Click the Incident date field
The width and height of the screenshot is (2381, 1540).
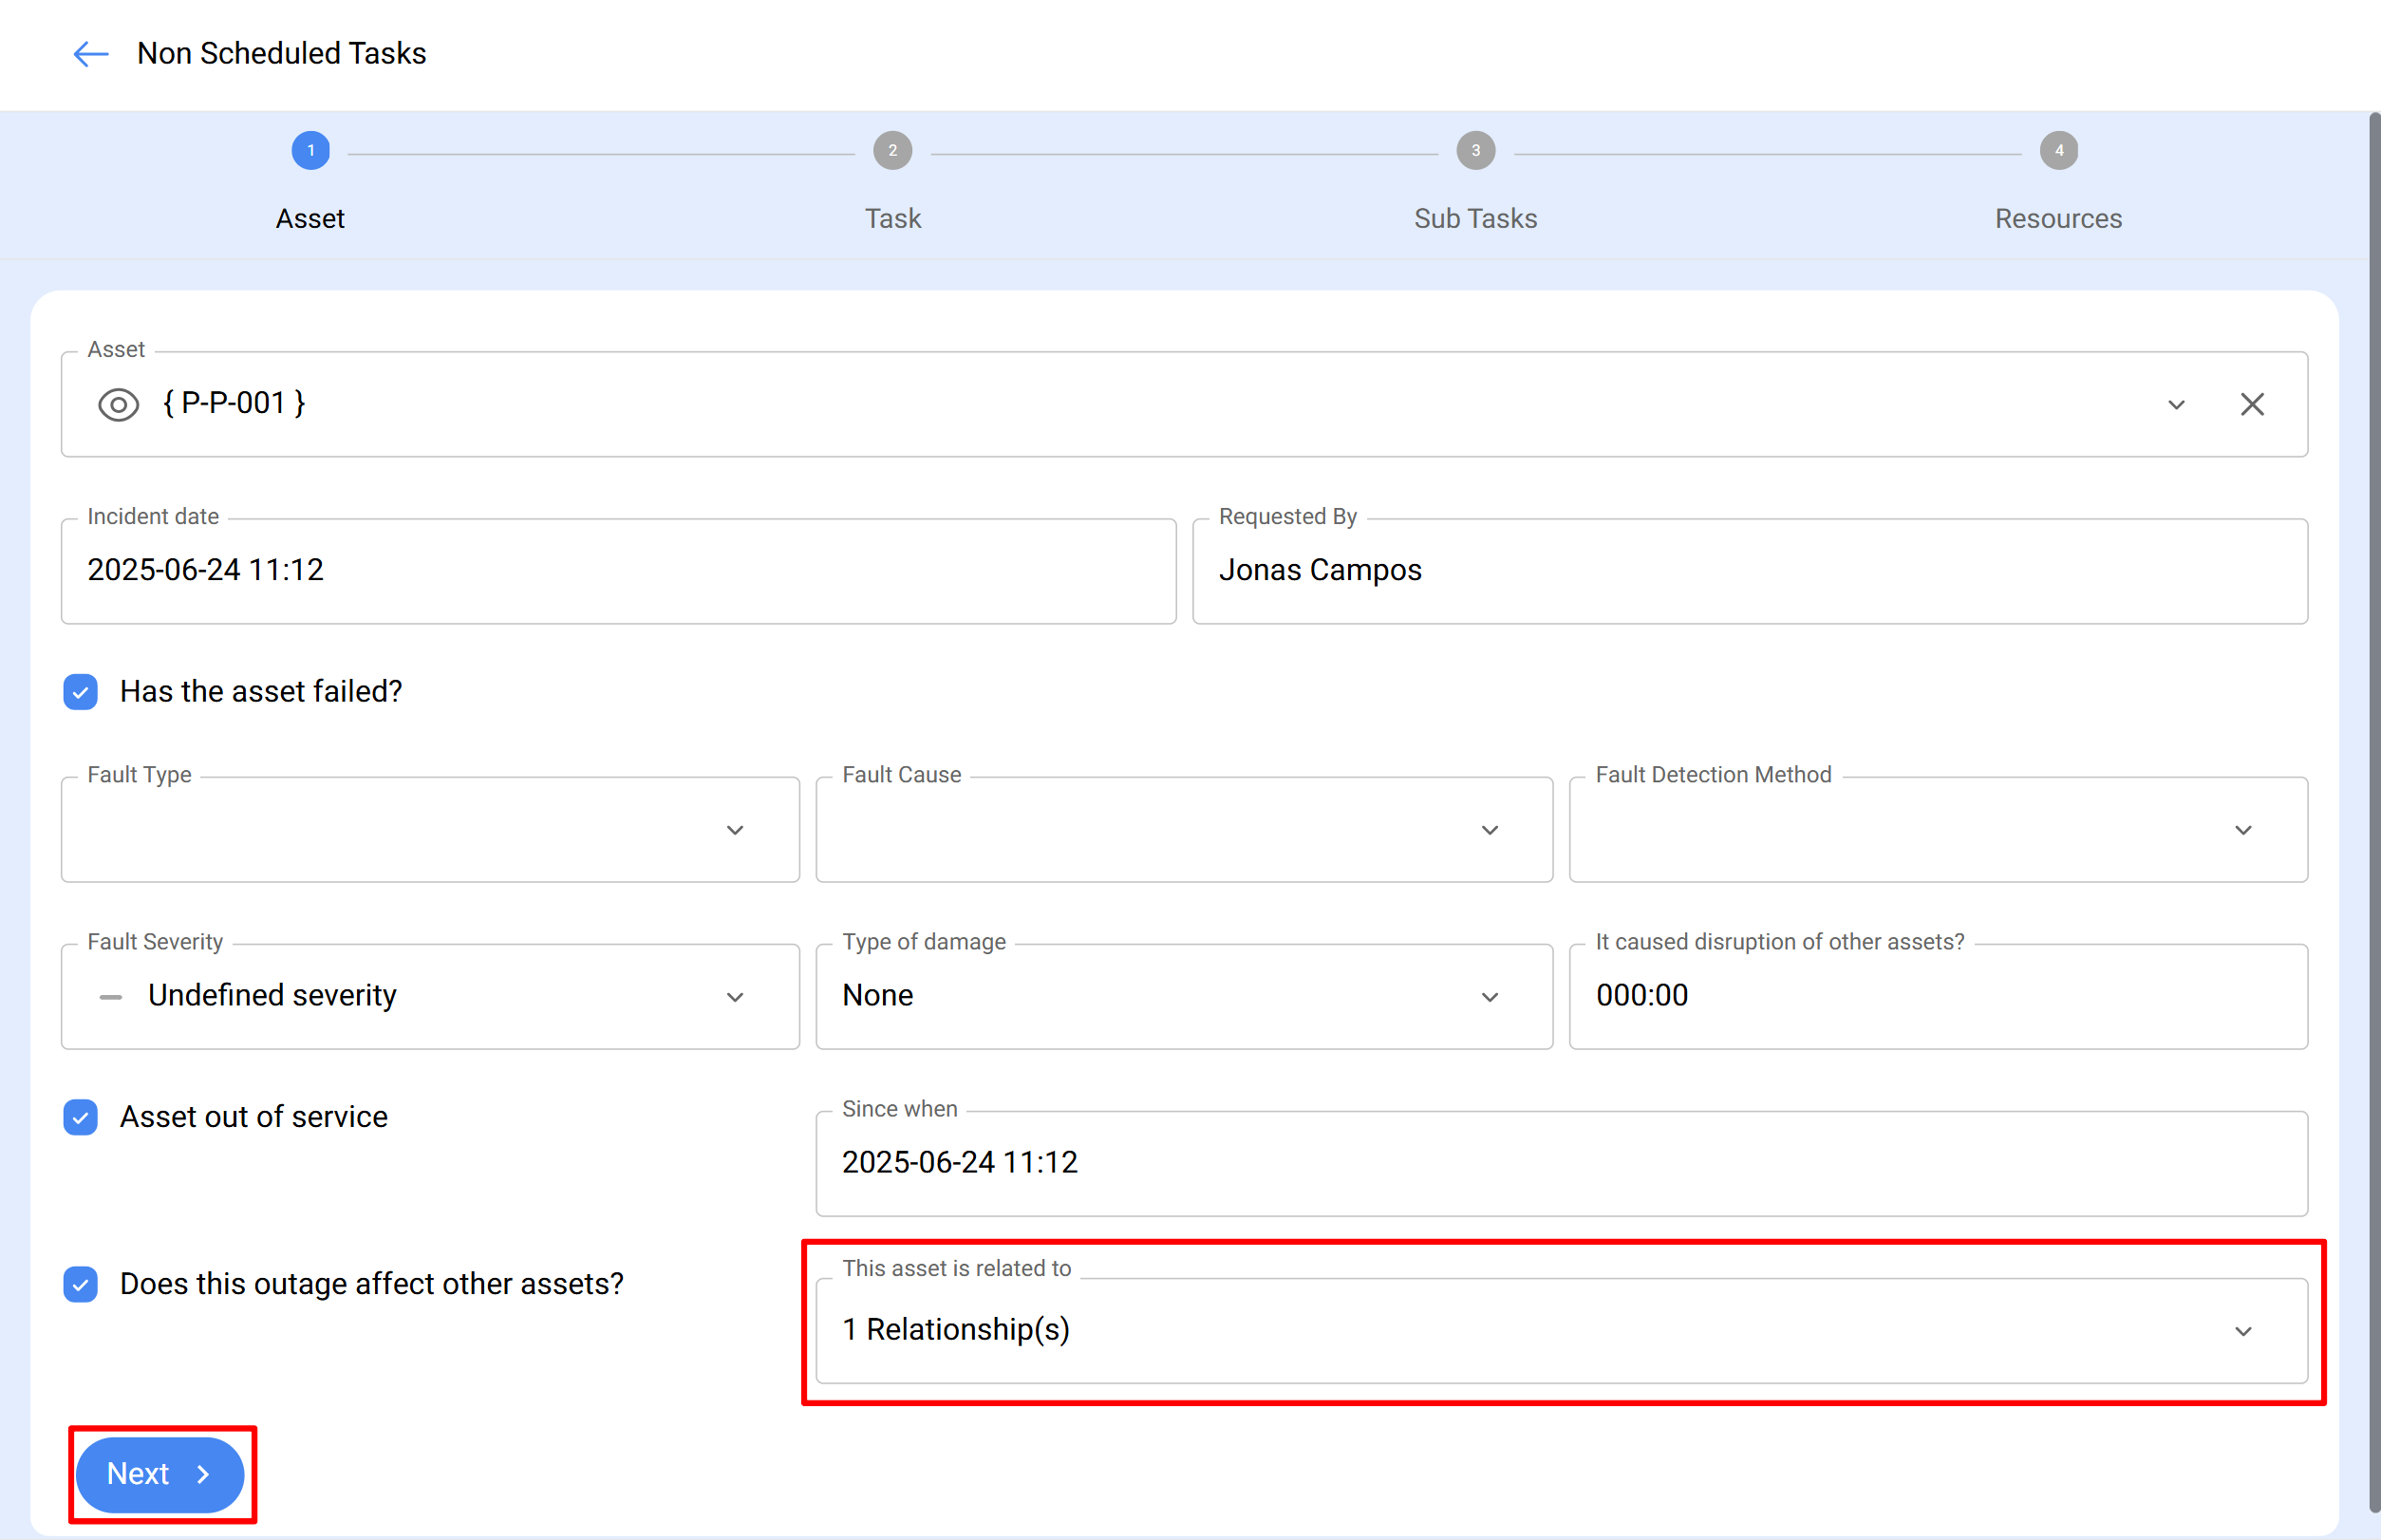pos(617,570)
